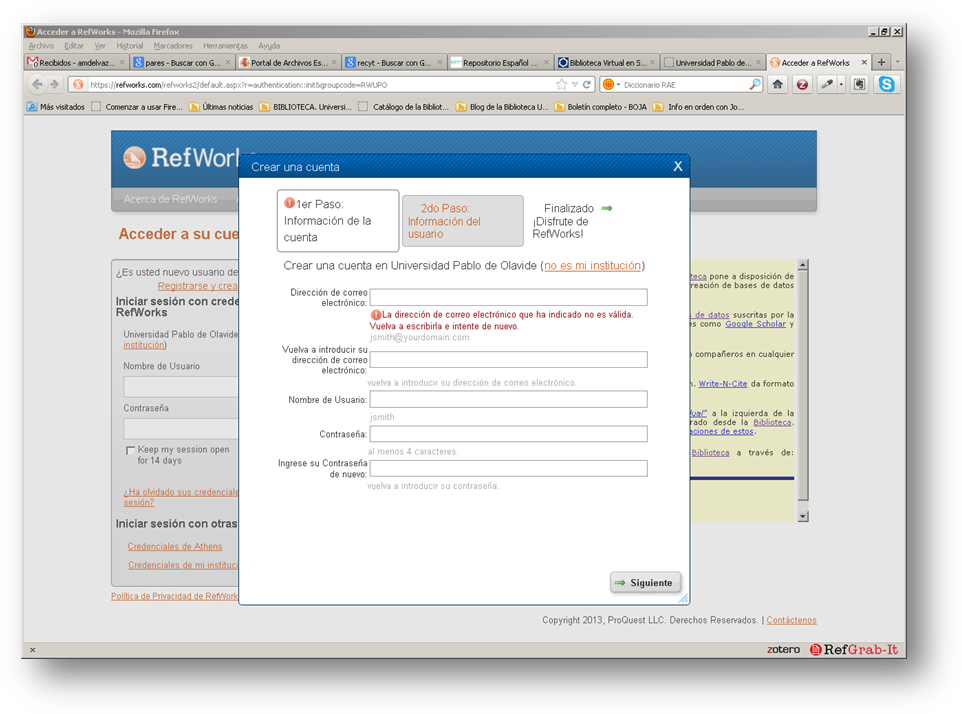The image size is (962, 714).
Task: Close the Acceder a RefWorks tab
Action: coord(864,63)
